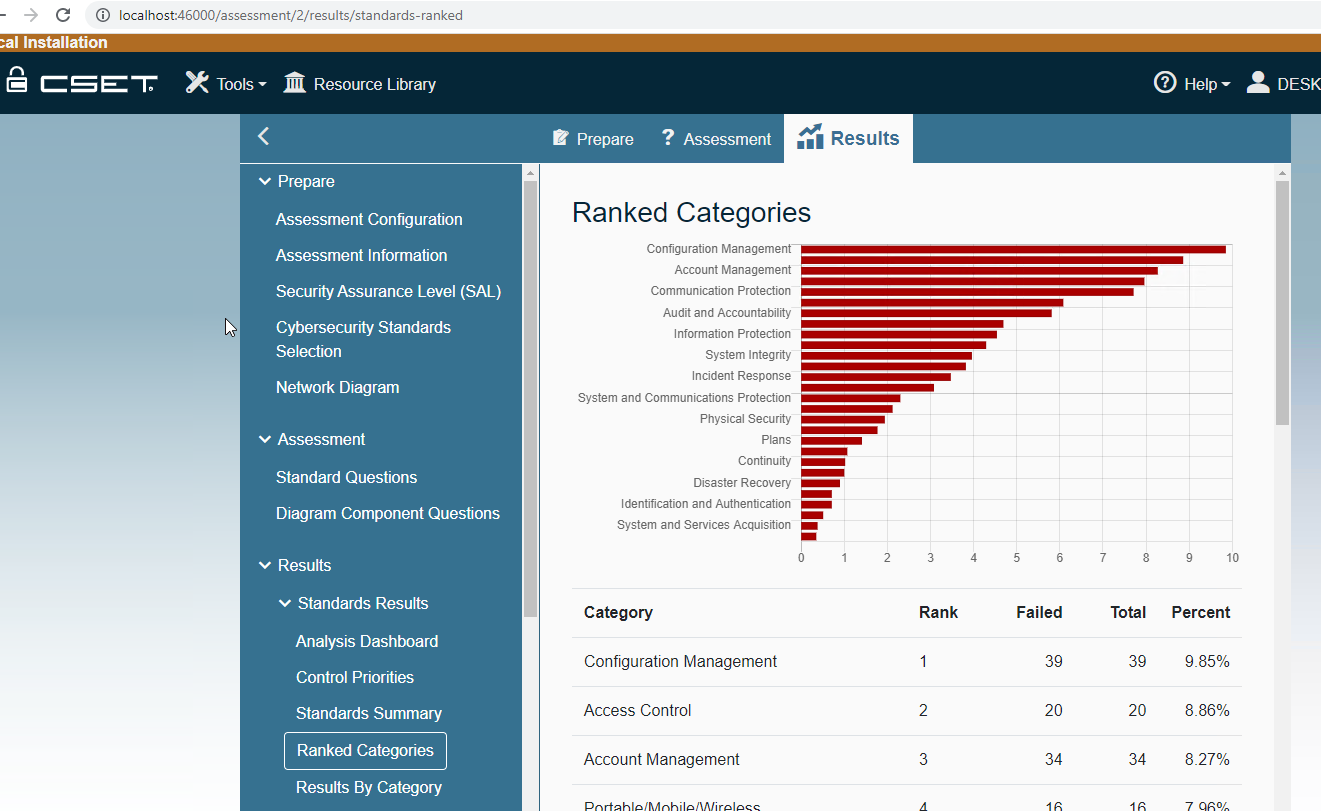Click the site info icon in address bar
The width and height of the screenshot is (1321, 811).
click(102, 15)
